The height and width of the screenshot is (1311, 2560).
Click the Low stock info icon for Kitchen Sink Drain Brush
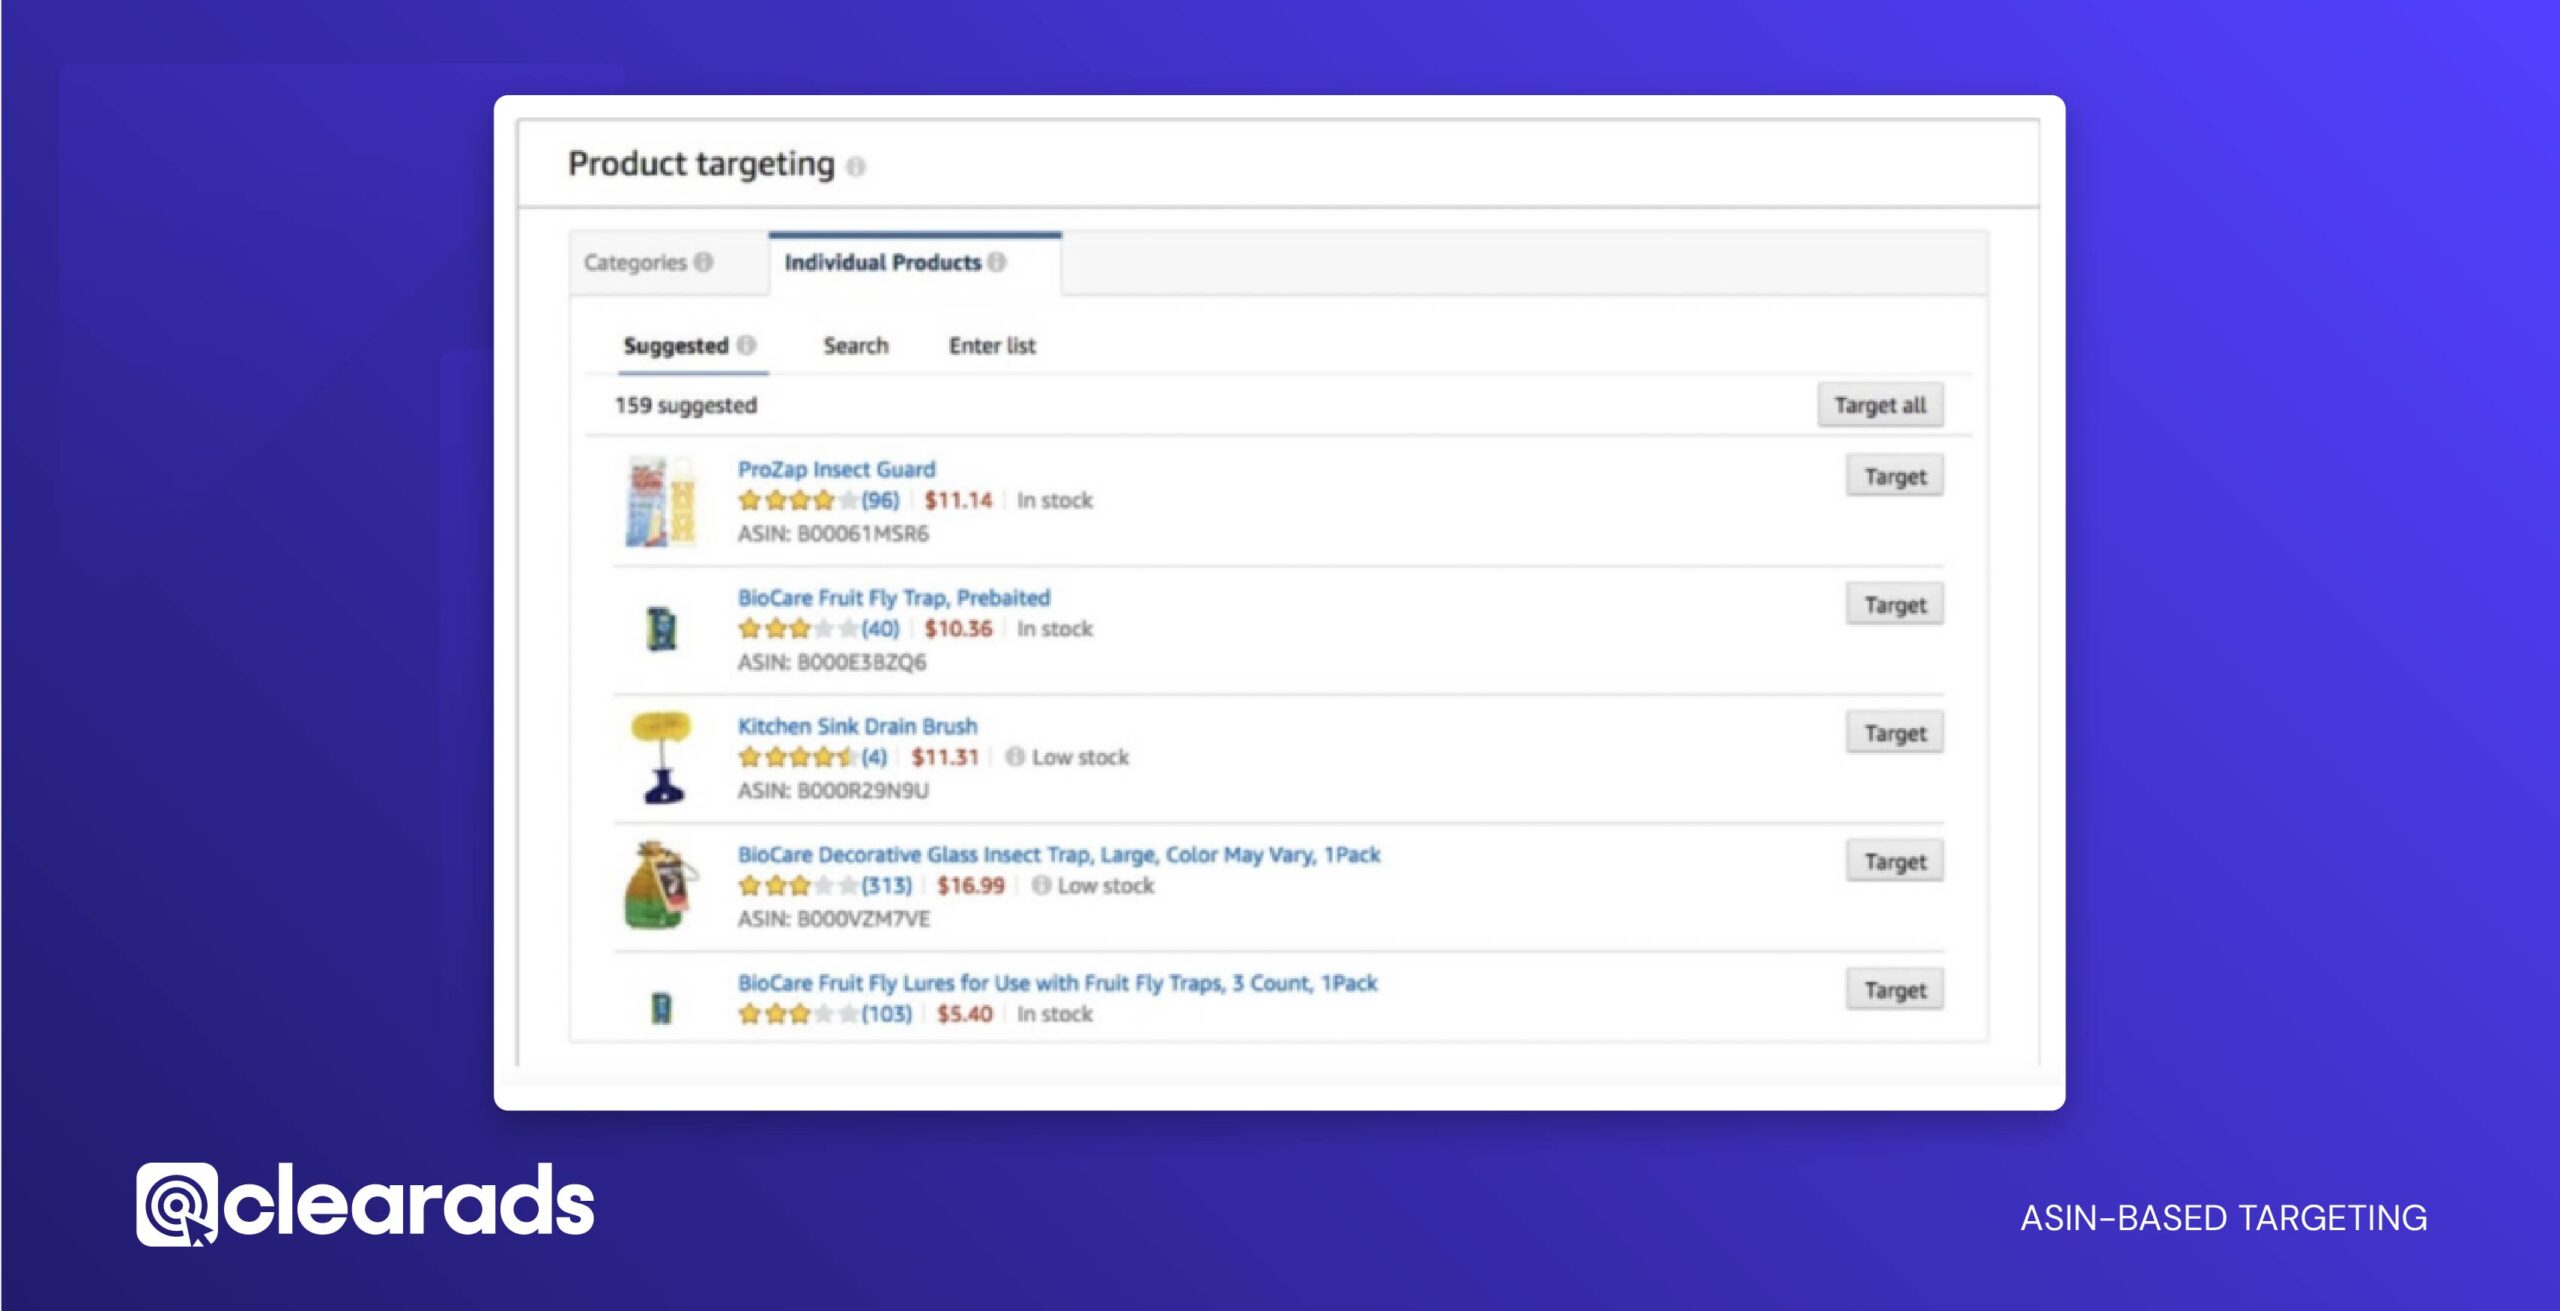[1014, 757]
